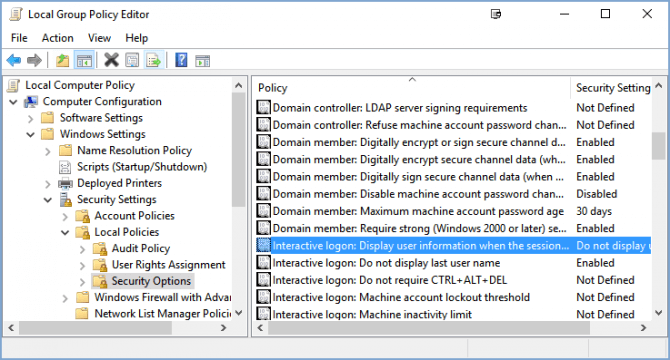Click the policy list horizontal scrollbar right arrow
Image resolution: width=670 pixels, height=360 pixels.
coord(643,328)
